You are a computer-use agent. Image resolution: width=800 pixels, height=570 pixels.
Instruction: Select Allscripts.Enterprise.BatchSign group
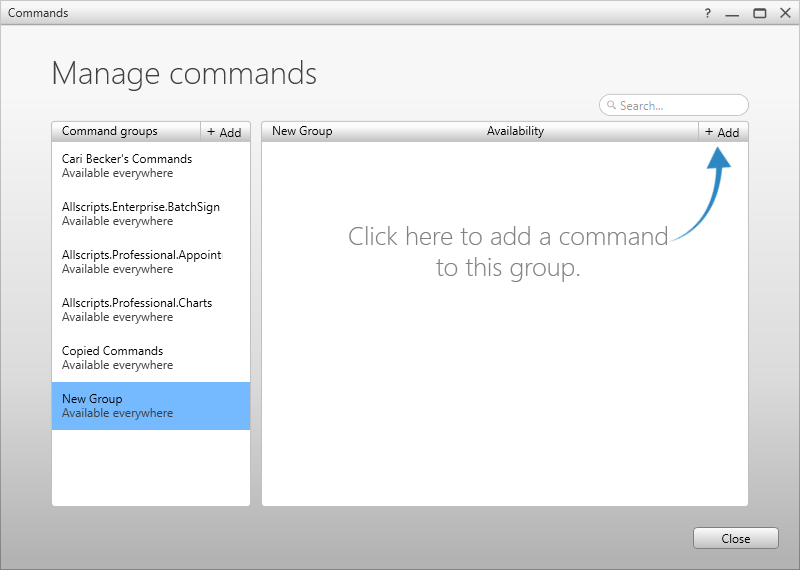(x=151, y=214)
